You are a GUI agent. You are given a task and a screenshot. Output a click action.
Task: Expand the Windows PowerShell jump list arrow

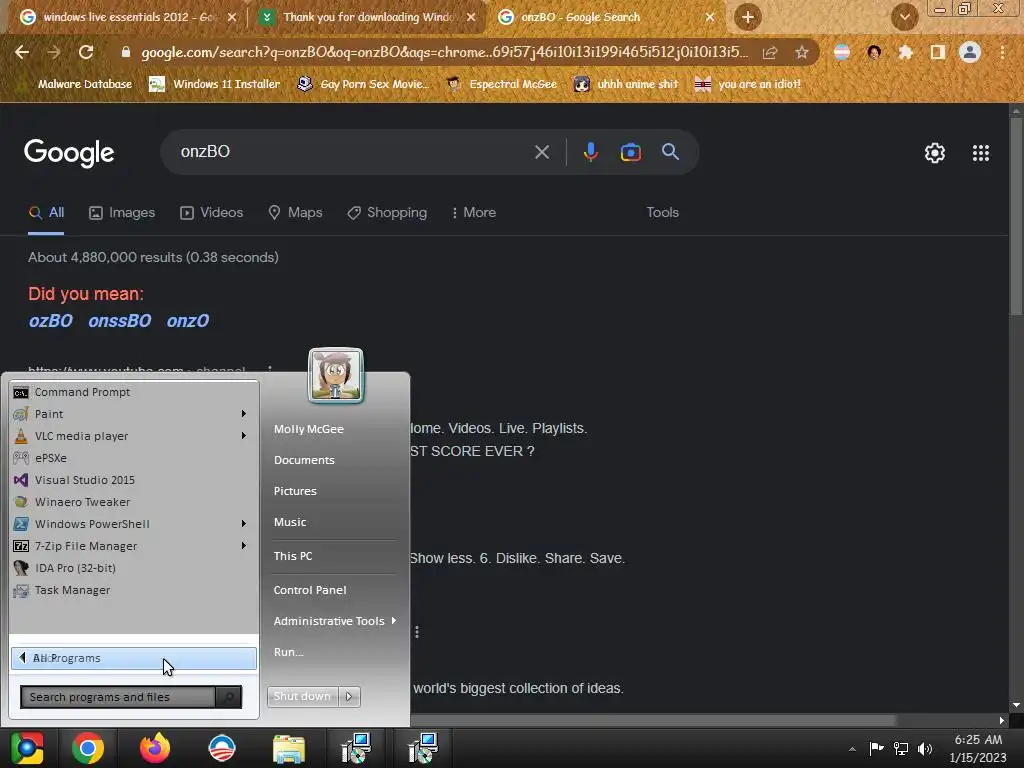click(244, 524)
